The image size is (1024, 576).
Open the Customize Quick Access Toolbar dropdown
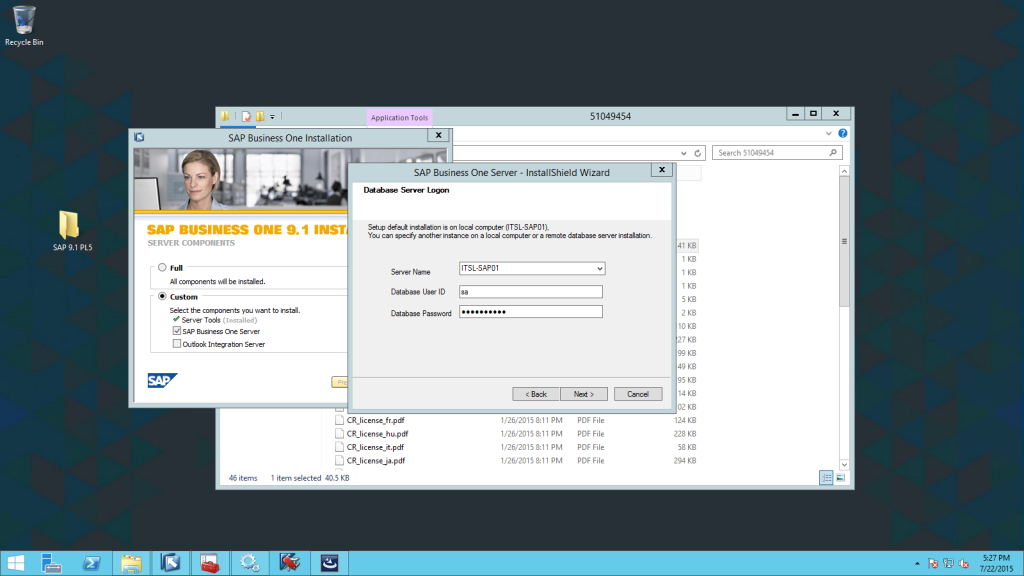(272, 117)
